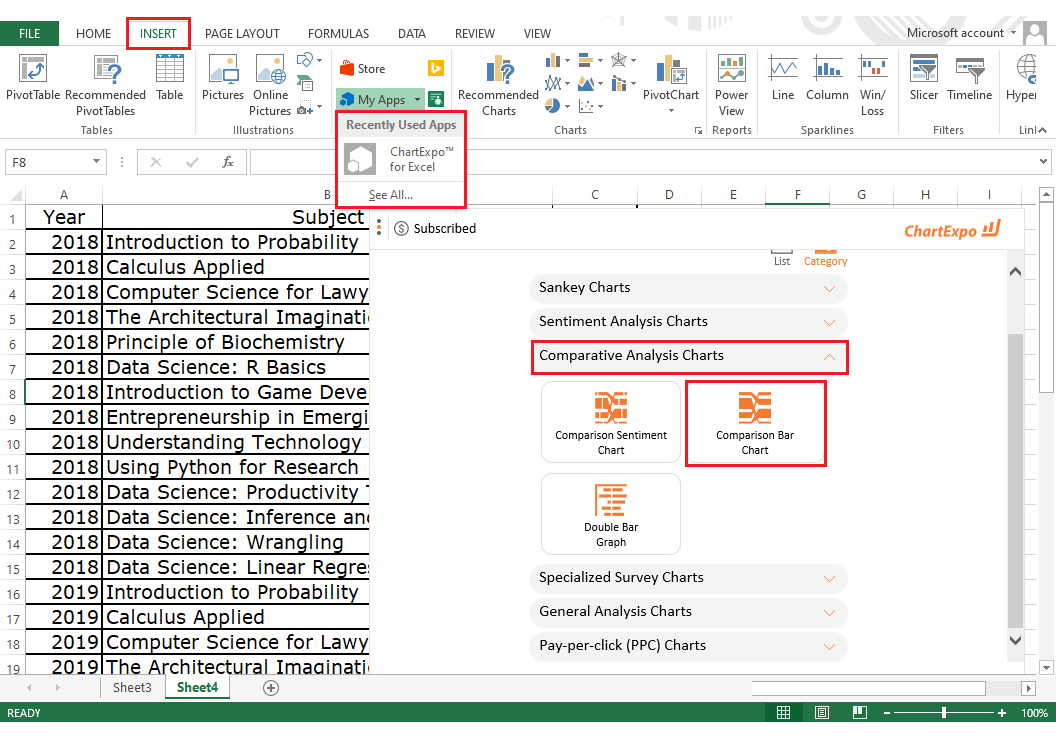The width and height of the screenshot is (1056, 738).
Task: Open the PAGE LAYOUT ribbon tab
Action: coord(242,33)
